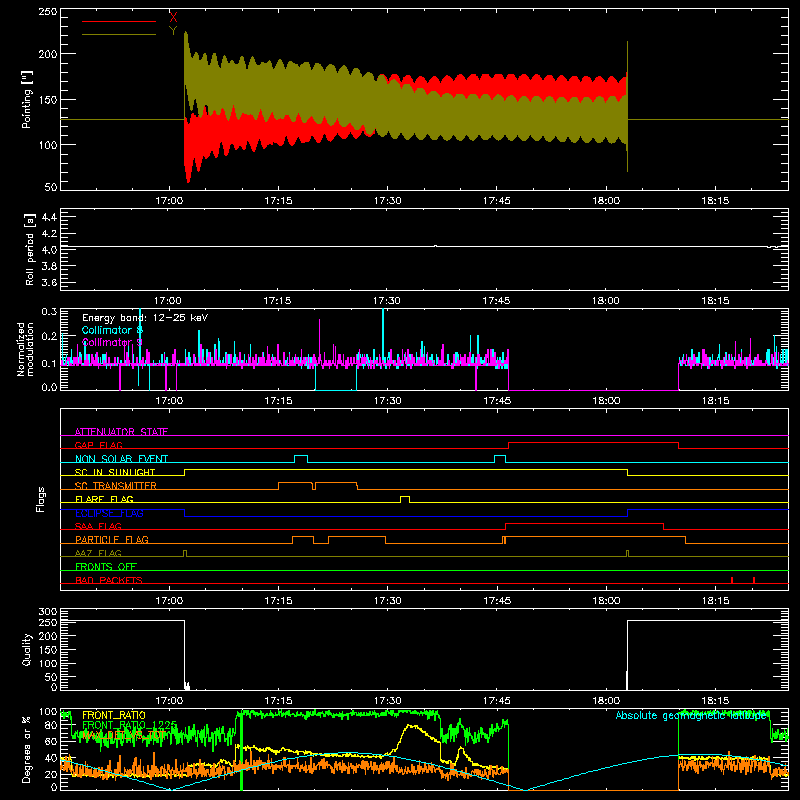This screenshot has height=800, width=800.
Task: Click the '17:30' tick under Pointing panel
Action: 387,201
